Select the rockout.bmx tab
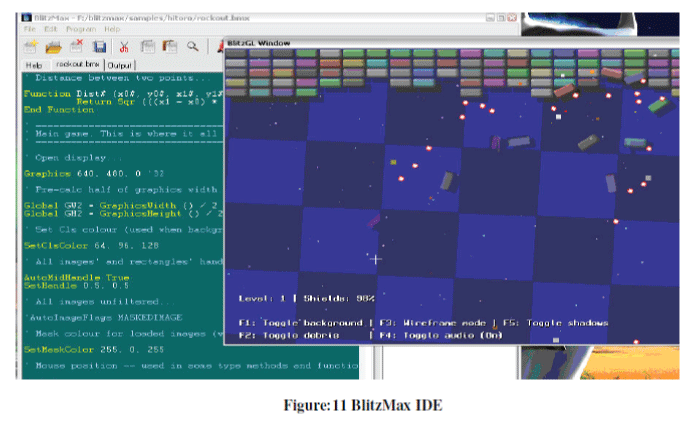700x424 pixels. [76, 65]
